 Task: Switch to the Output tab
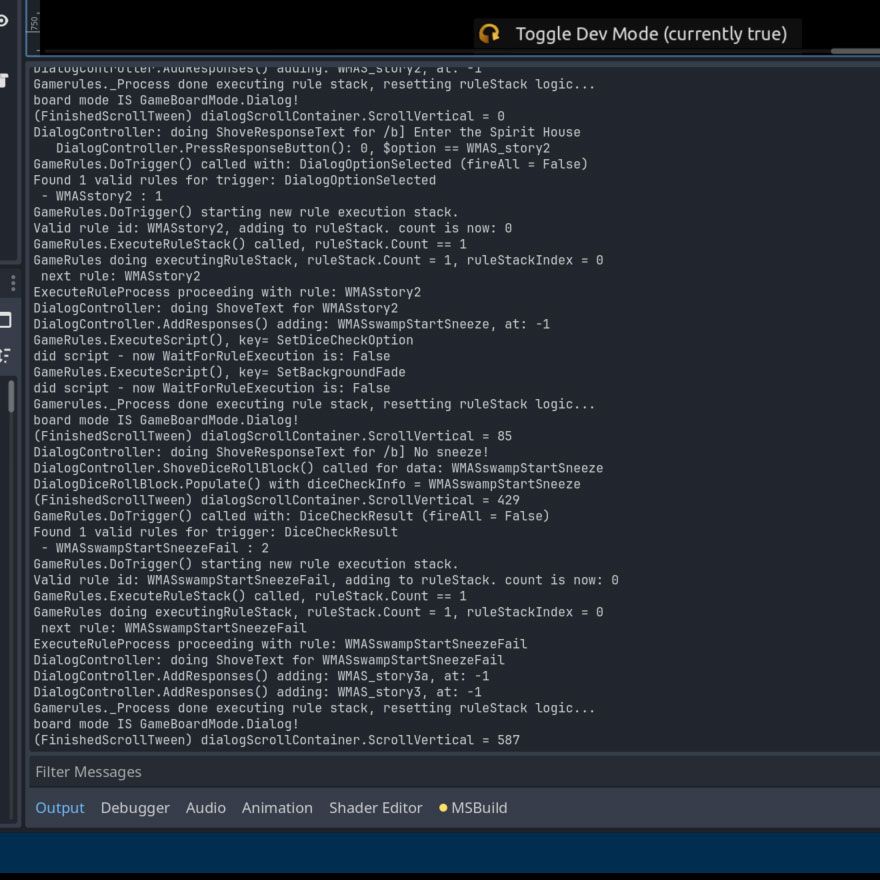(59, 808)
